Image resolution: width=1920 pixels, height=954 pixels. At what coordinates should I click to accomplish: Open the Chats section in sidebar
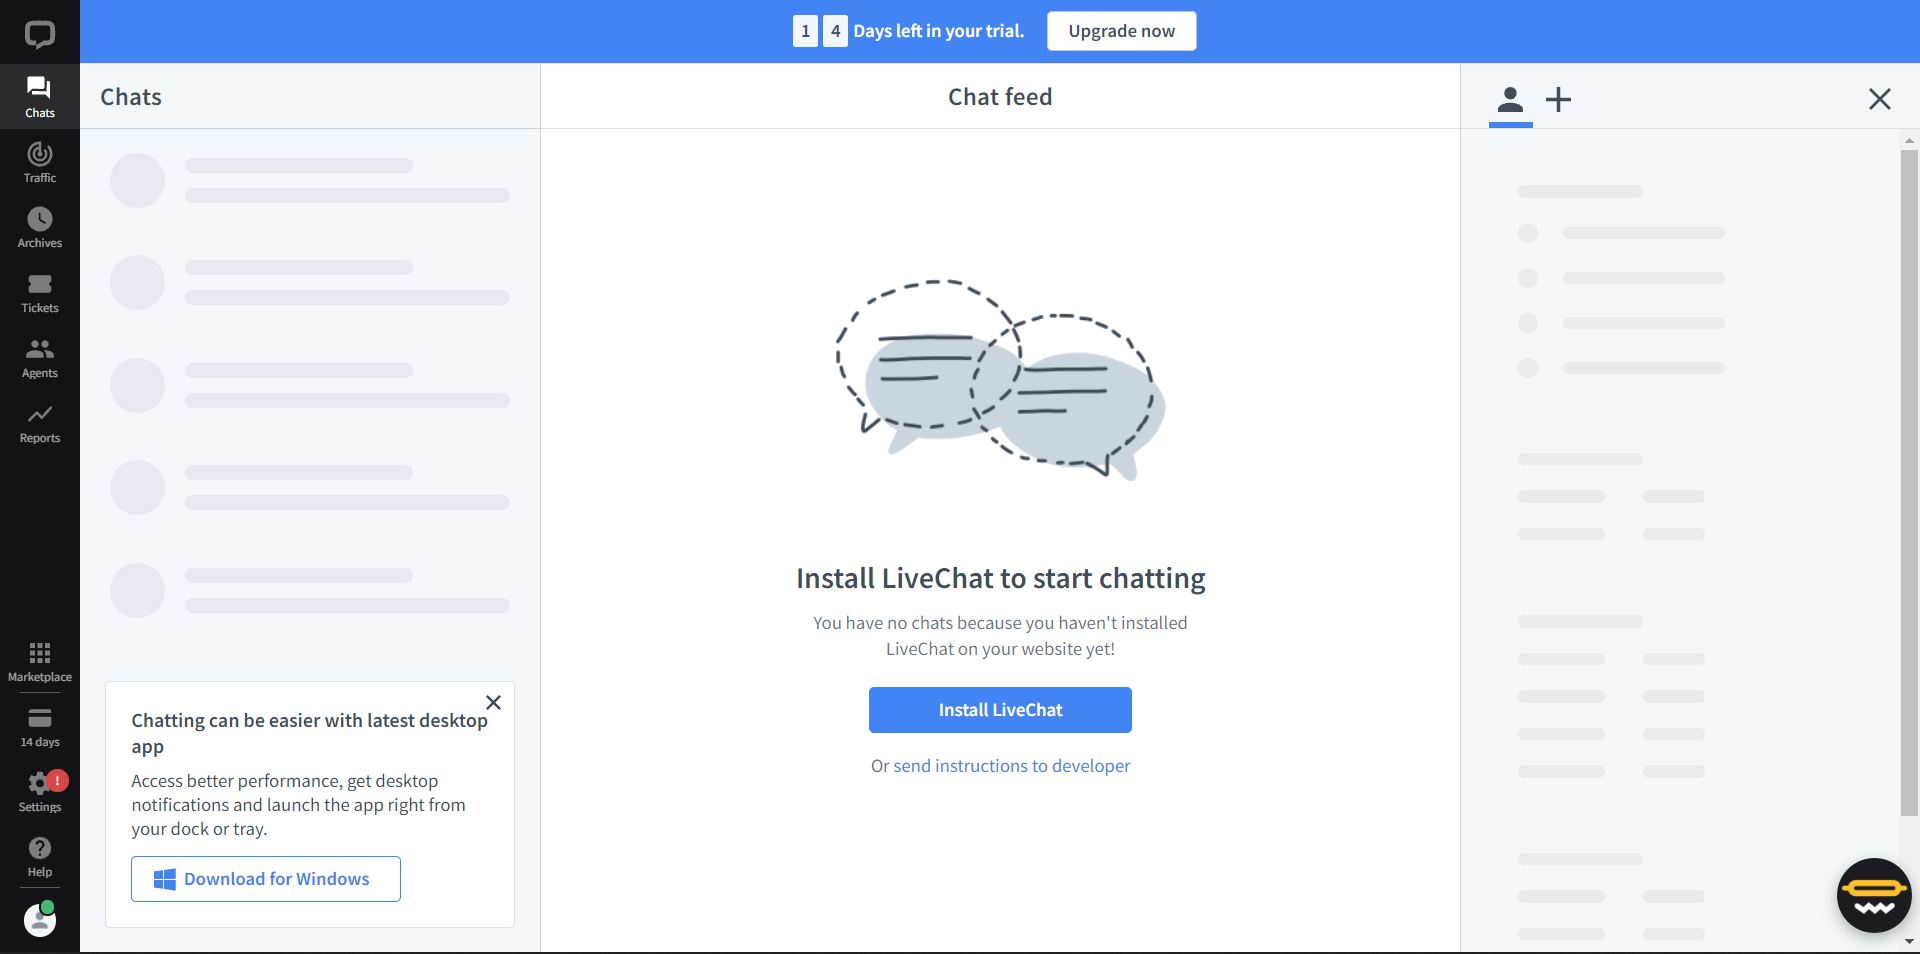point(40,97)
